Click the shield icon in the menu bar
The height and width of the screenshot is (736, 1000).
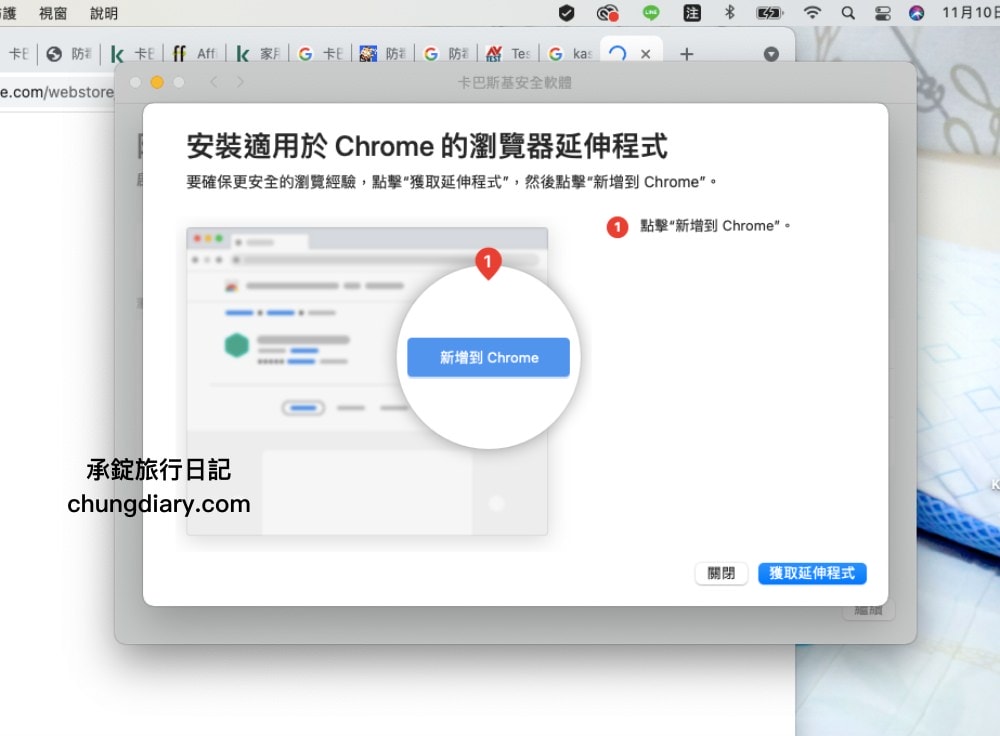pyautogui.click(x=567, y=13)
